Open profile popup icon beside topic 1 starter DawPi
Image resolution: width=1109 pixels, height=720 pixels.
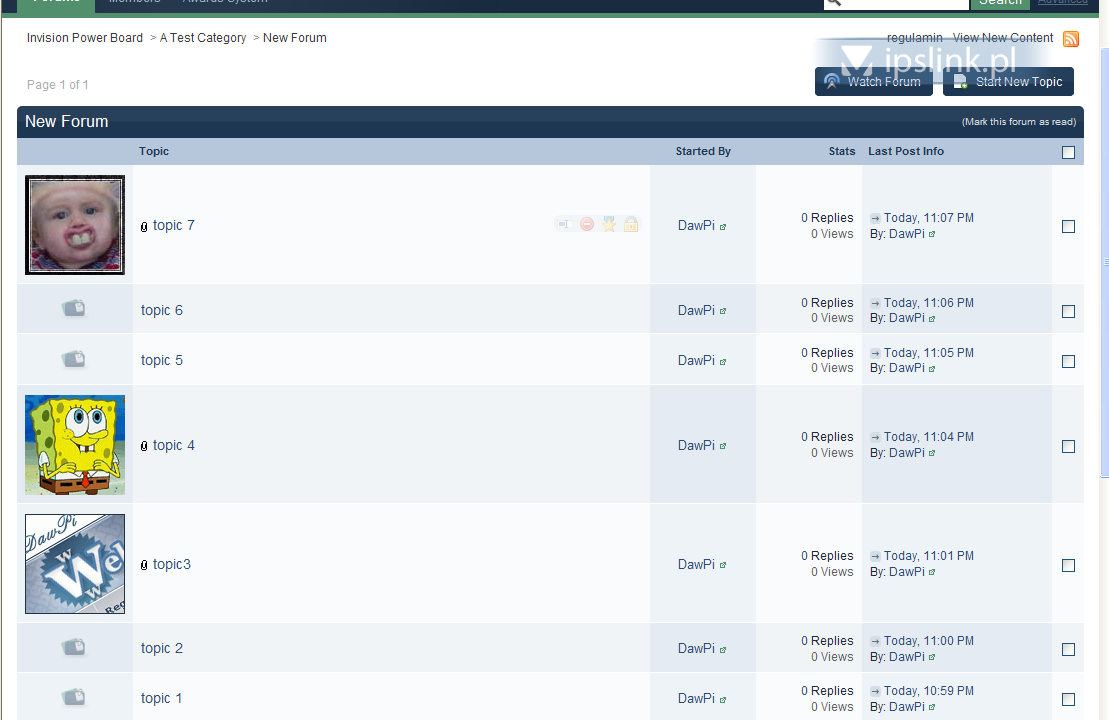[x=723, y=699]
